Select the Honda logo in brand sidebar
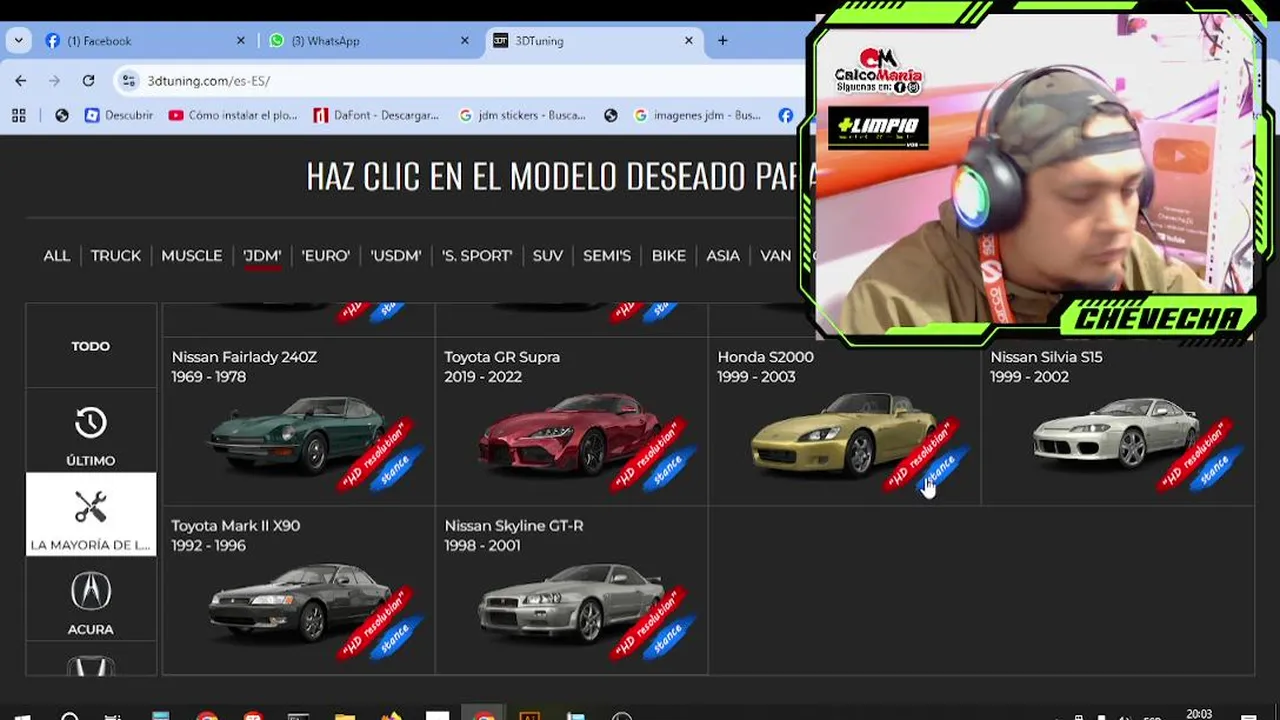 [x=91, y=665]
